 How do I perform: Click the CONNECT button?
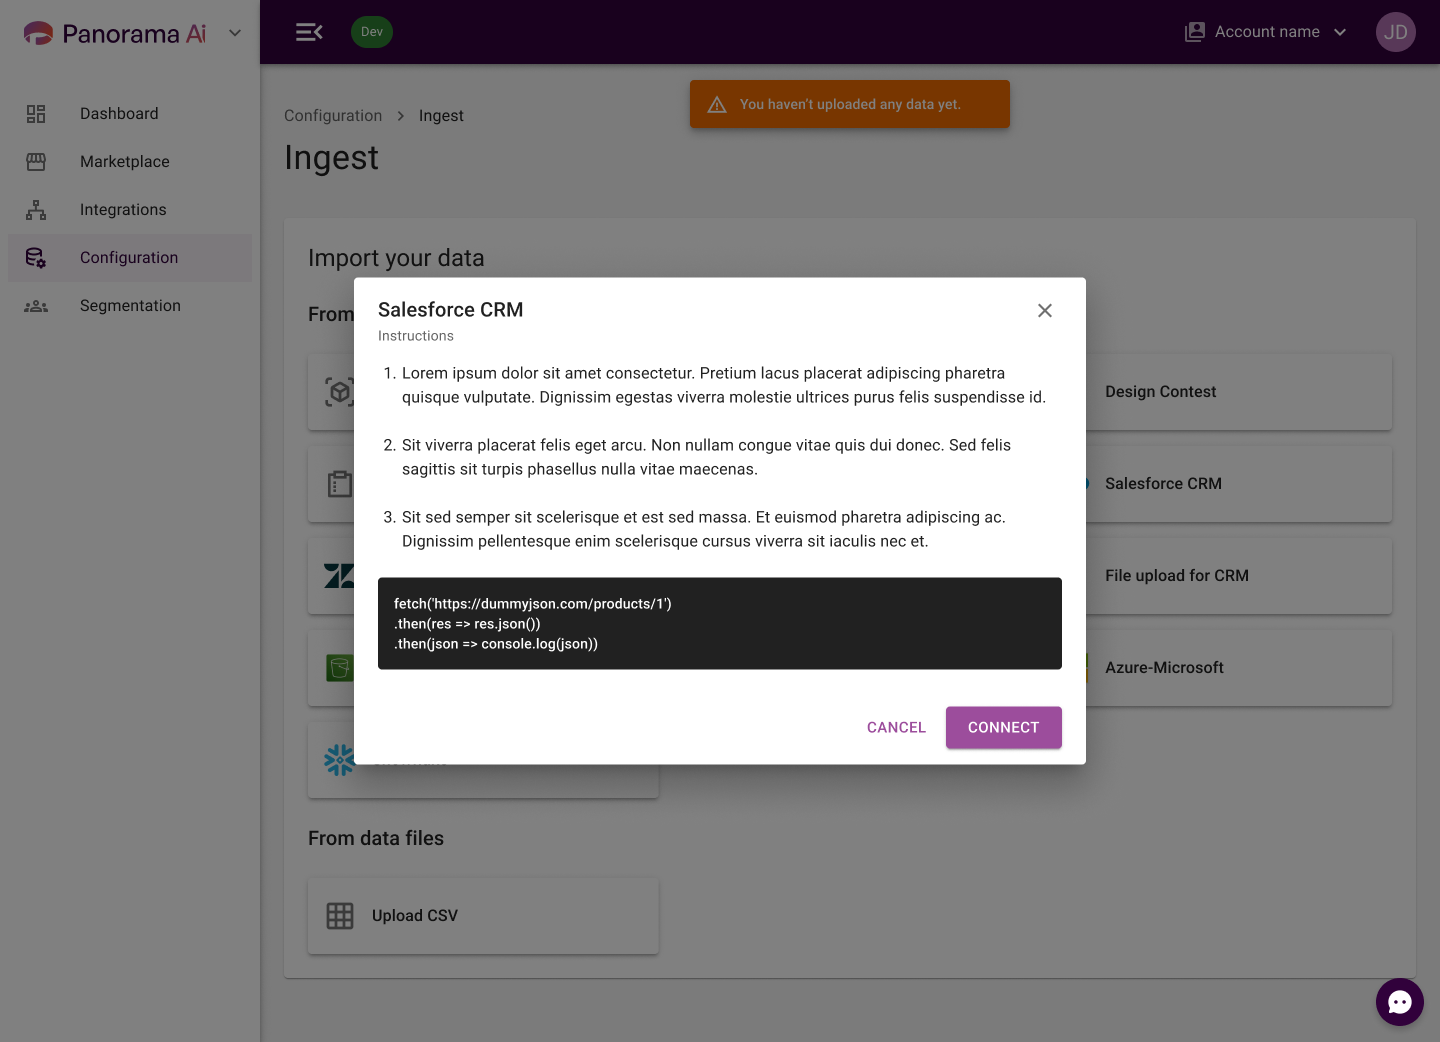tap(1003, 728)
